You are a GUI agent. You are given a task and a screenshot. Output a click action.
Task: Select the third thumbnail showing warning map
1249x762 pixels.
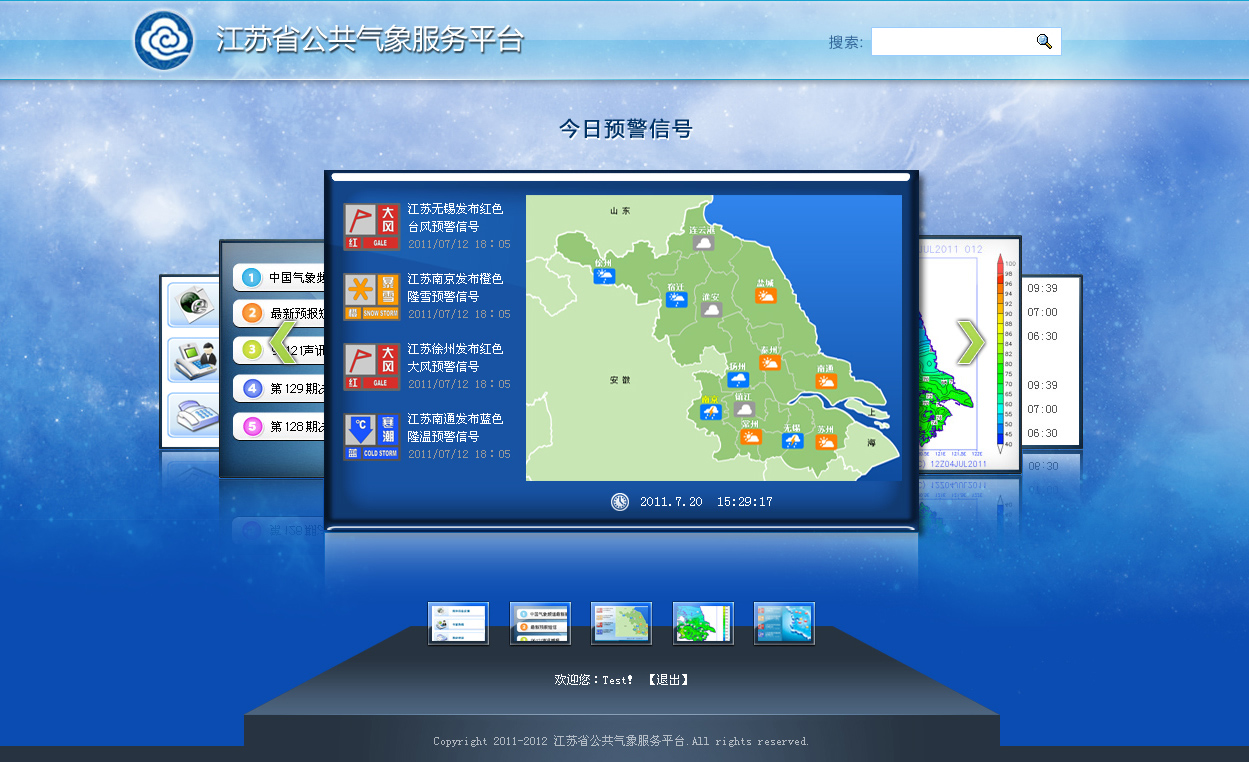tap(621, 624)
